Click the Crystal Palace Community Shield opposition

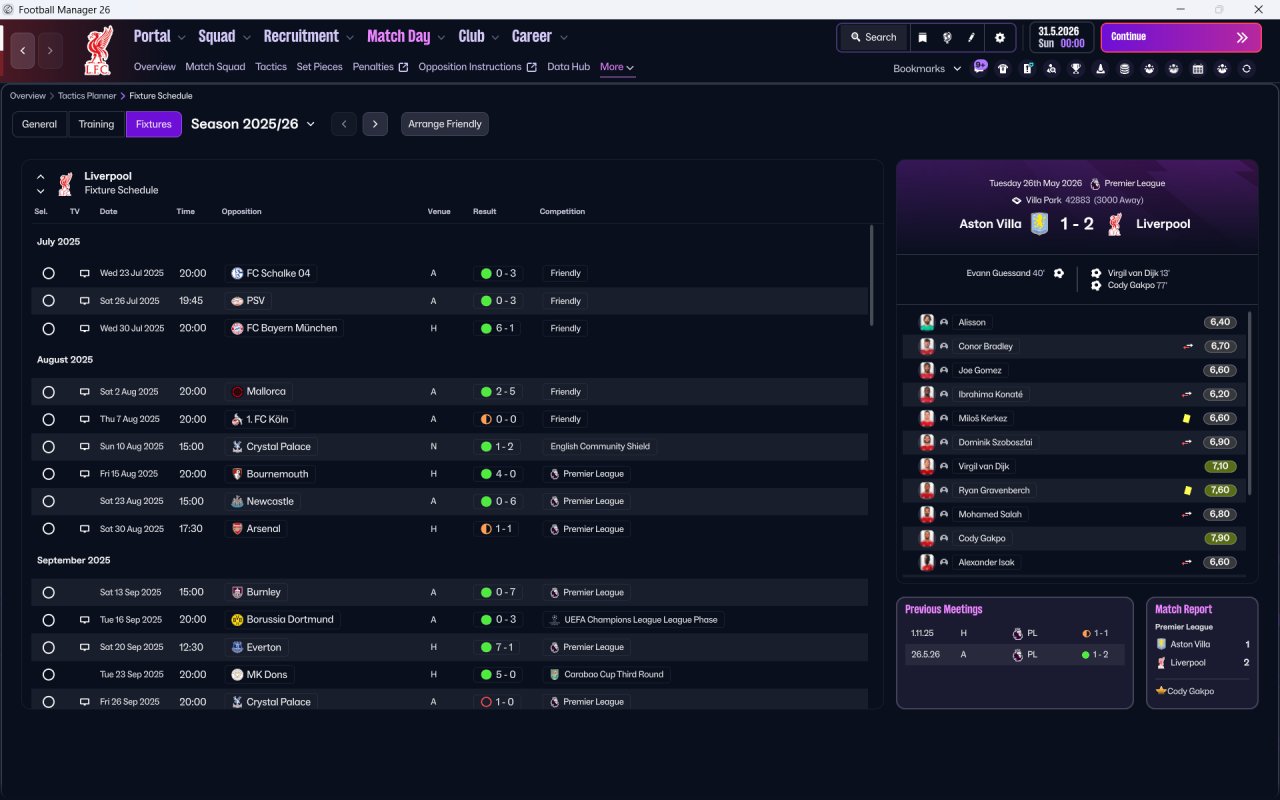(272, 447)
